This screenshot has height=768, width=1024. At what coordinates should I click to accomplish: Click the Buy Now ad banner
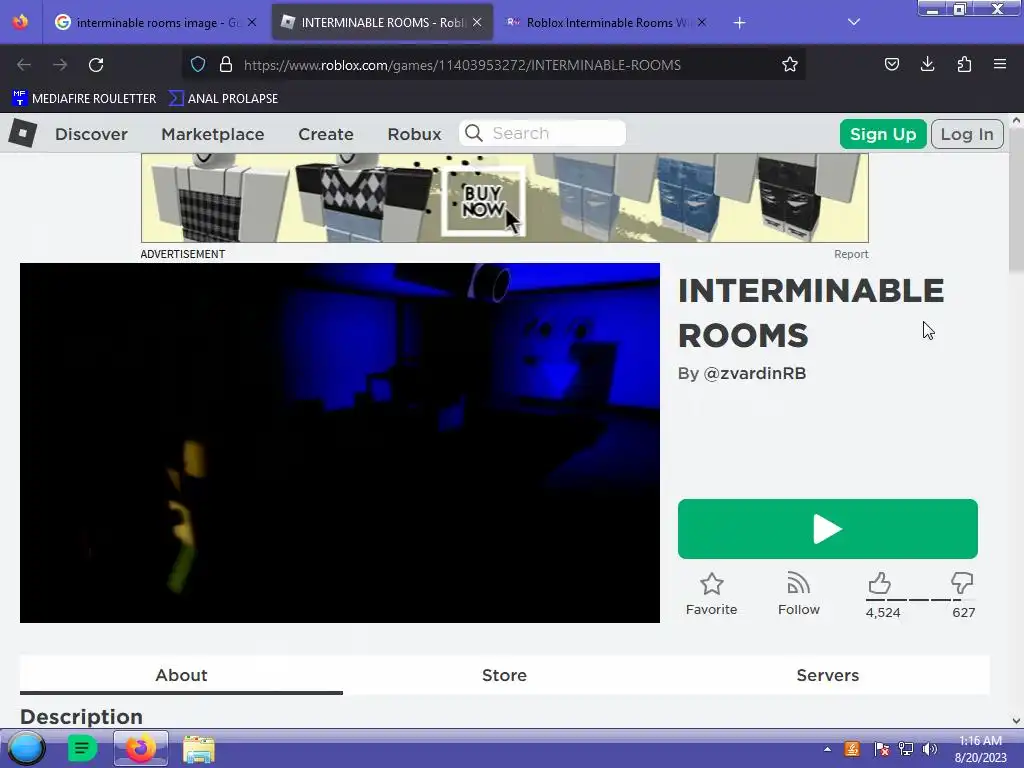pos(505,198)
